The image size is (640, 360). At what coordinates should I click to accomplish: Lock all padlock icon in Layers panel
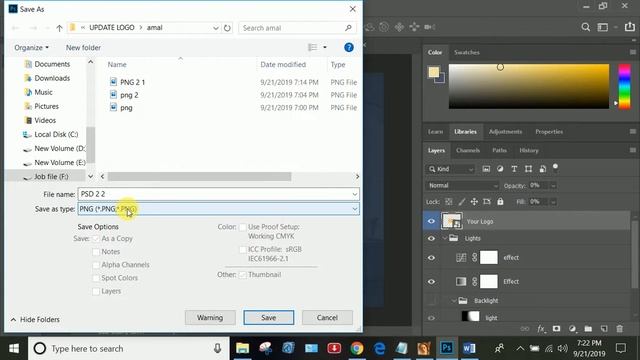500,202
